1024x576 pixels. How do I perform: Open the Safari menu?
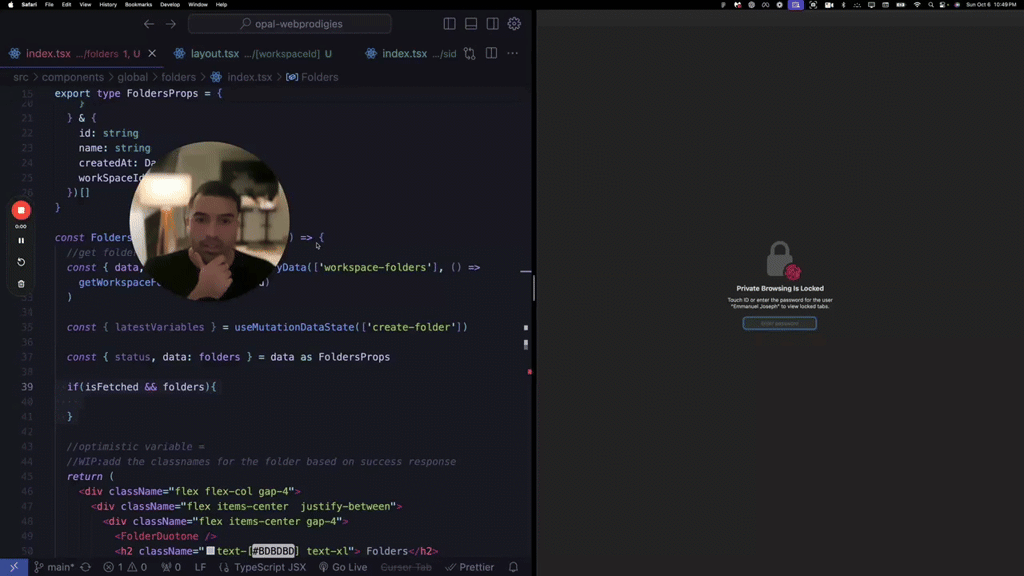pyautogui.click(x=29, y=5)
